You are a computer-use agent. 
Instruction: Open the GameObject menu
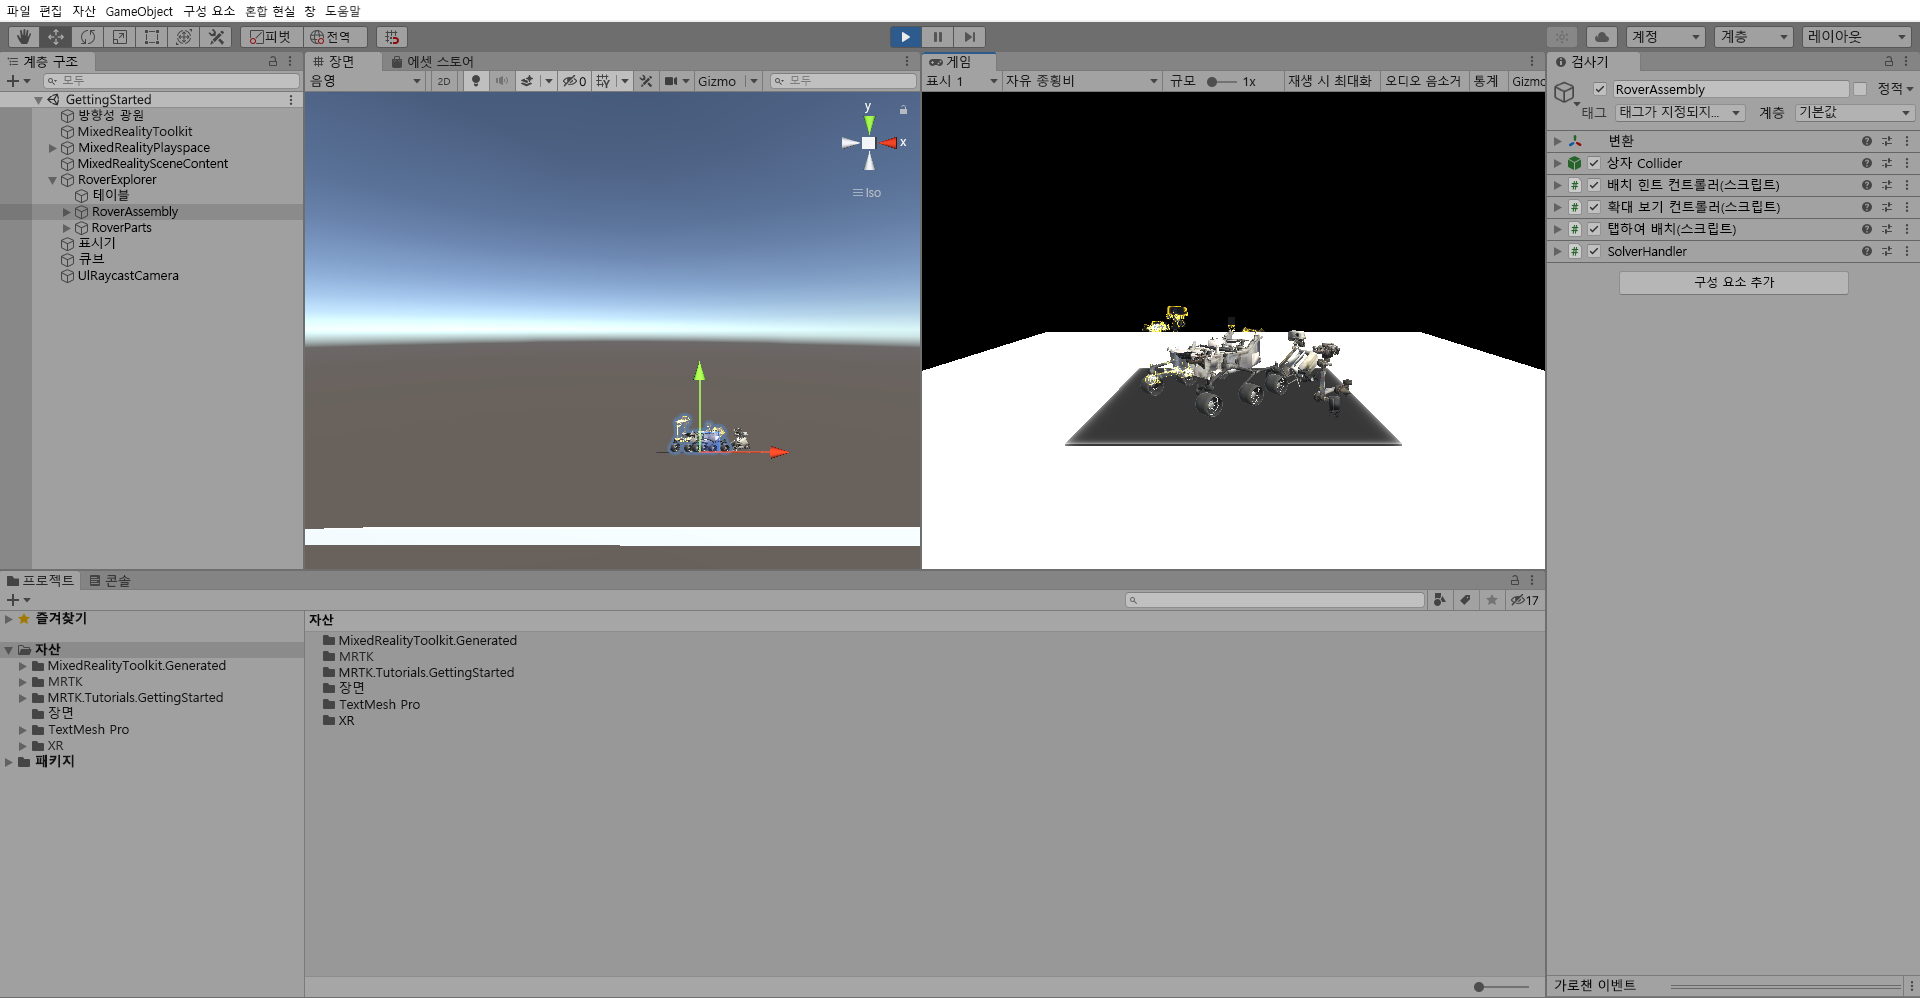click(139, 11)
